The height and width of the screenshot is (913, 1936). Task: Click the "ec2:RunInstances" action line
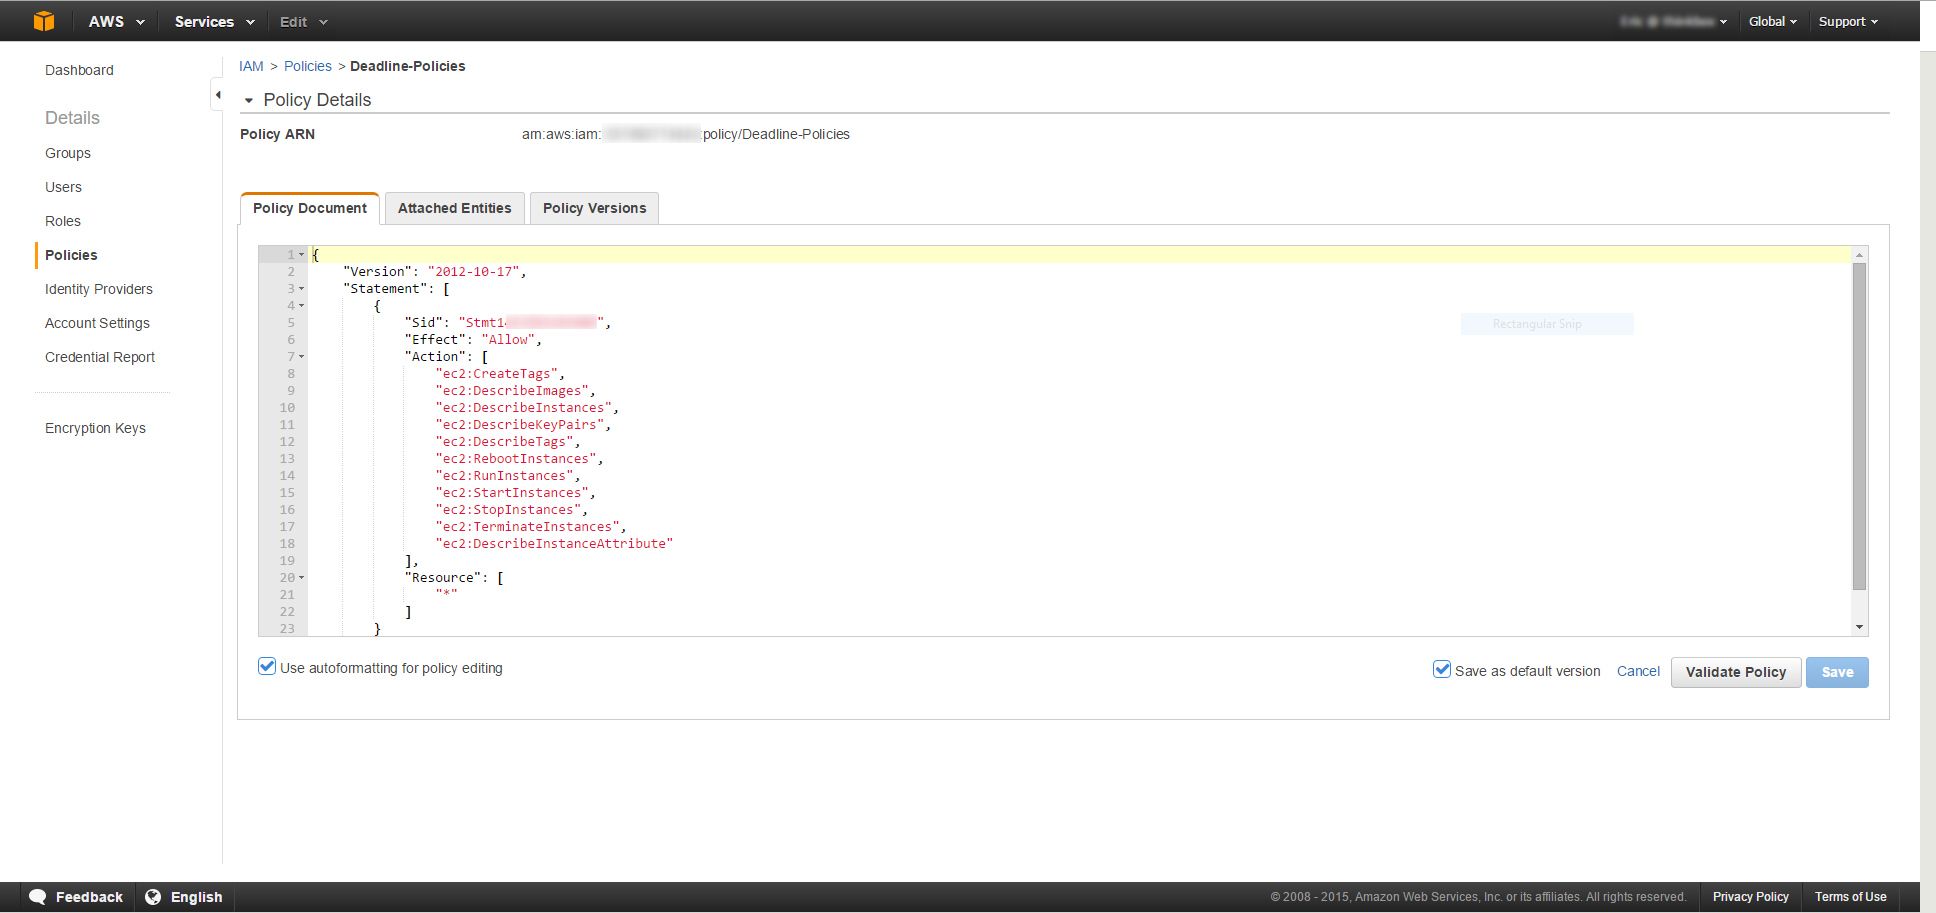point(508,475)
